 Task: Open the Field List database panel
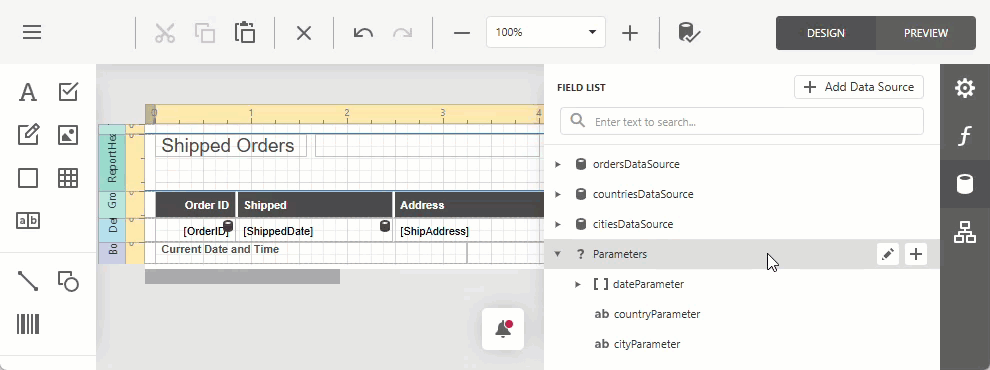click(965, 184)
